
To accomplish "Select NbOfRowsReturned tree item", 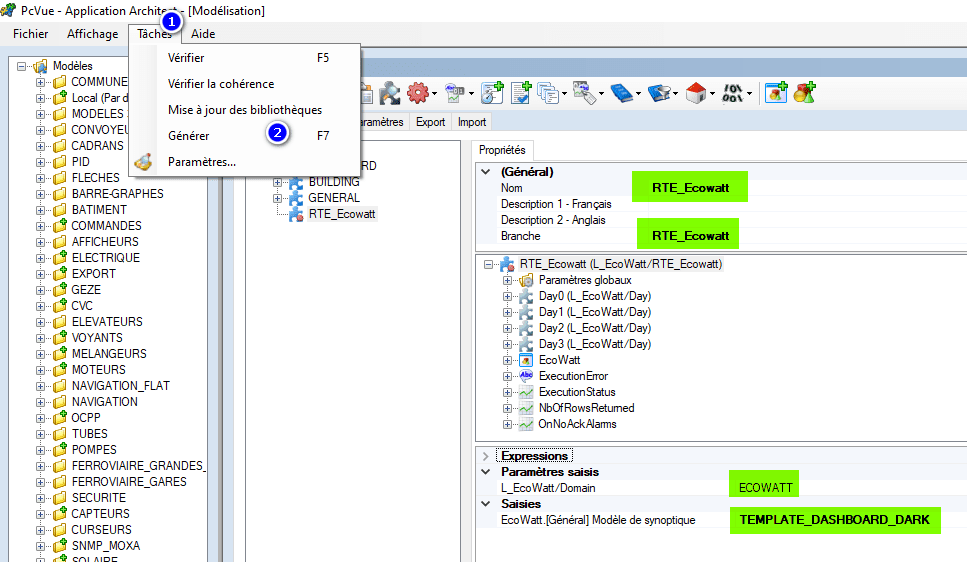I will pos(586,408).
